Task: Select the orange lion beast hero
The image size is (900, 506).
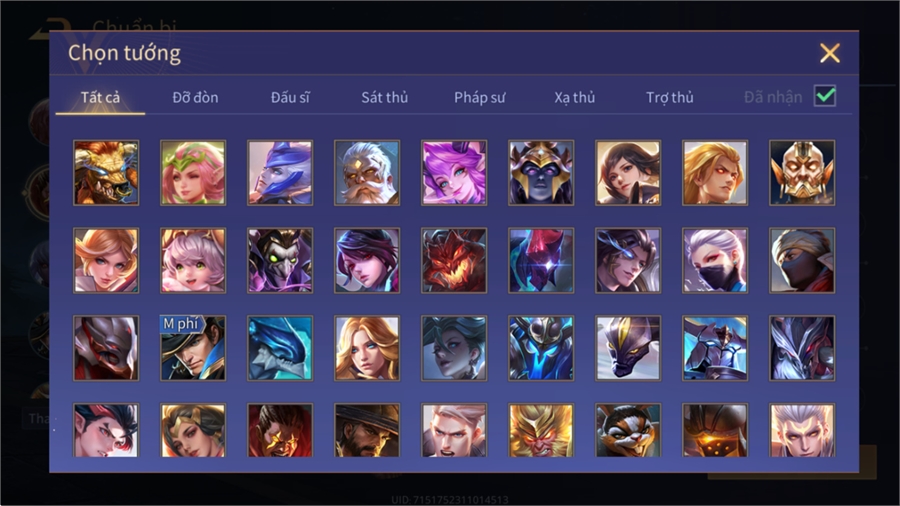Action: [x=106, y=173]
